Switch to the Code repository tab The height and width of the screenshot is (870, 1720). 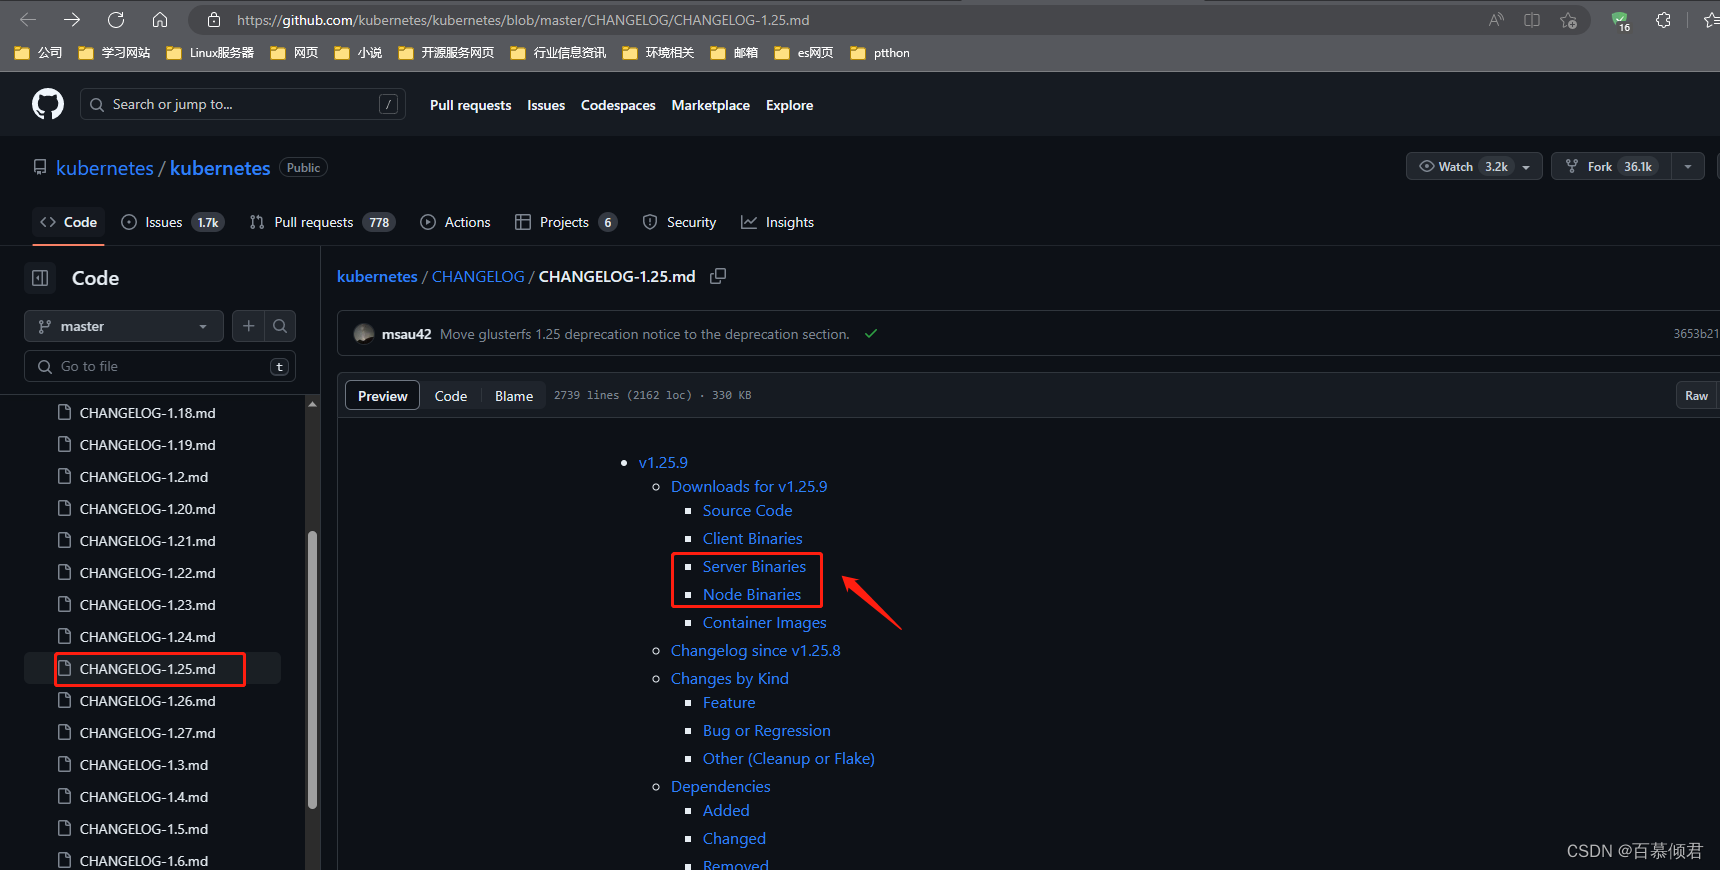(x=69, y=222)
